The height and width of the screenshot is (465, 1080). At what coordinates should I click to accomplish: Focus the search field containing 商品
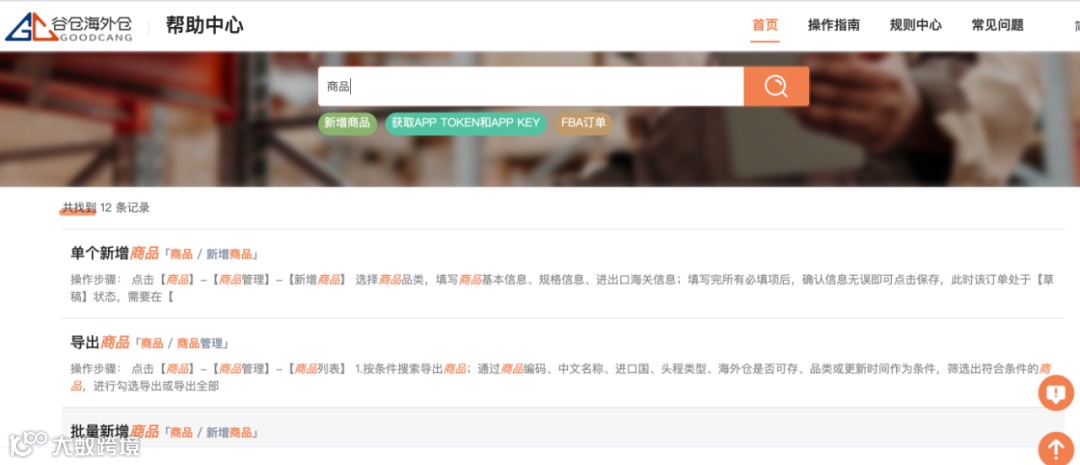(531, 86)
